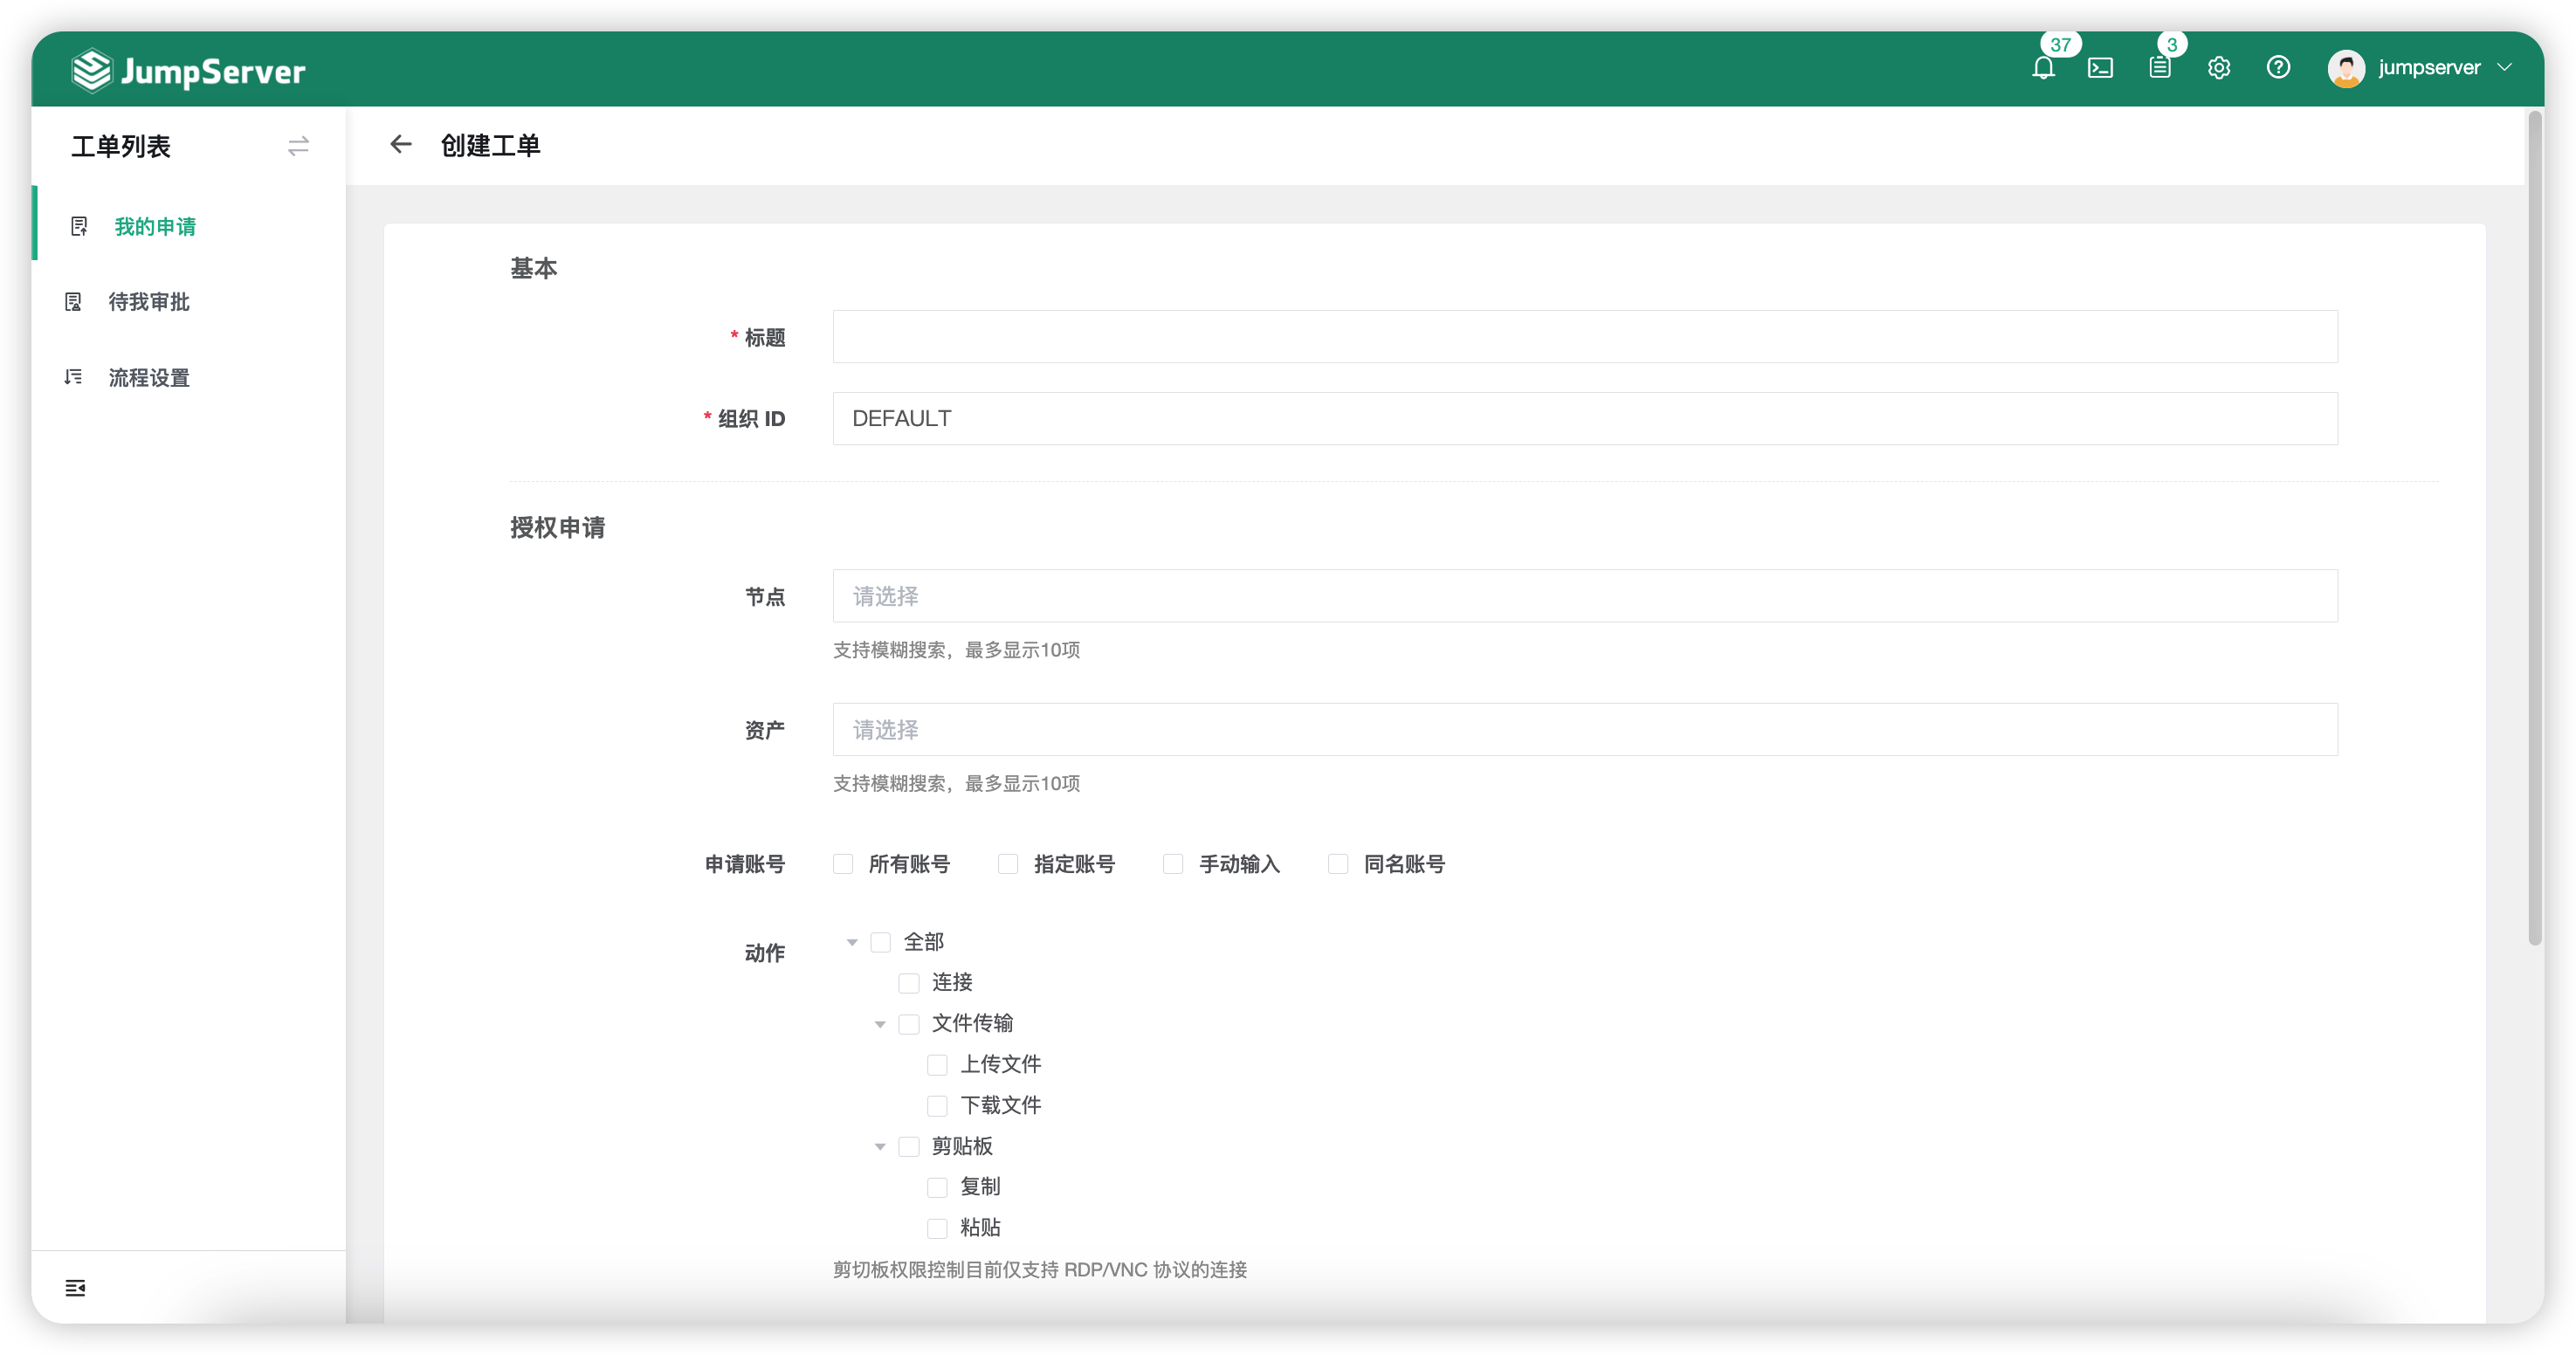Click the sidebar switch icon next to 工单列表
Viewport: 2576px width, 1355px height.
298,146
